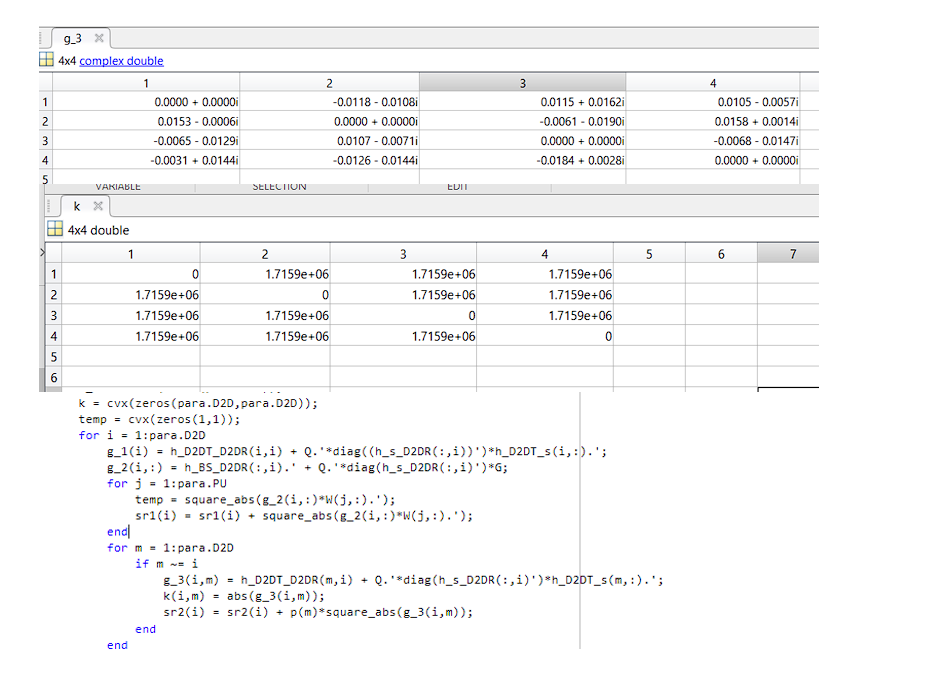Select row 2 header in g_3 table
This screenshot has width=925, height=674.
pyautogui.click(x=45, y=121)
